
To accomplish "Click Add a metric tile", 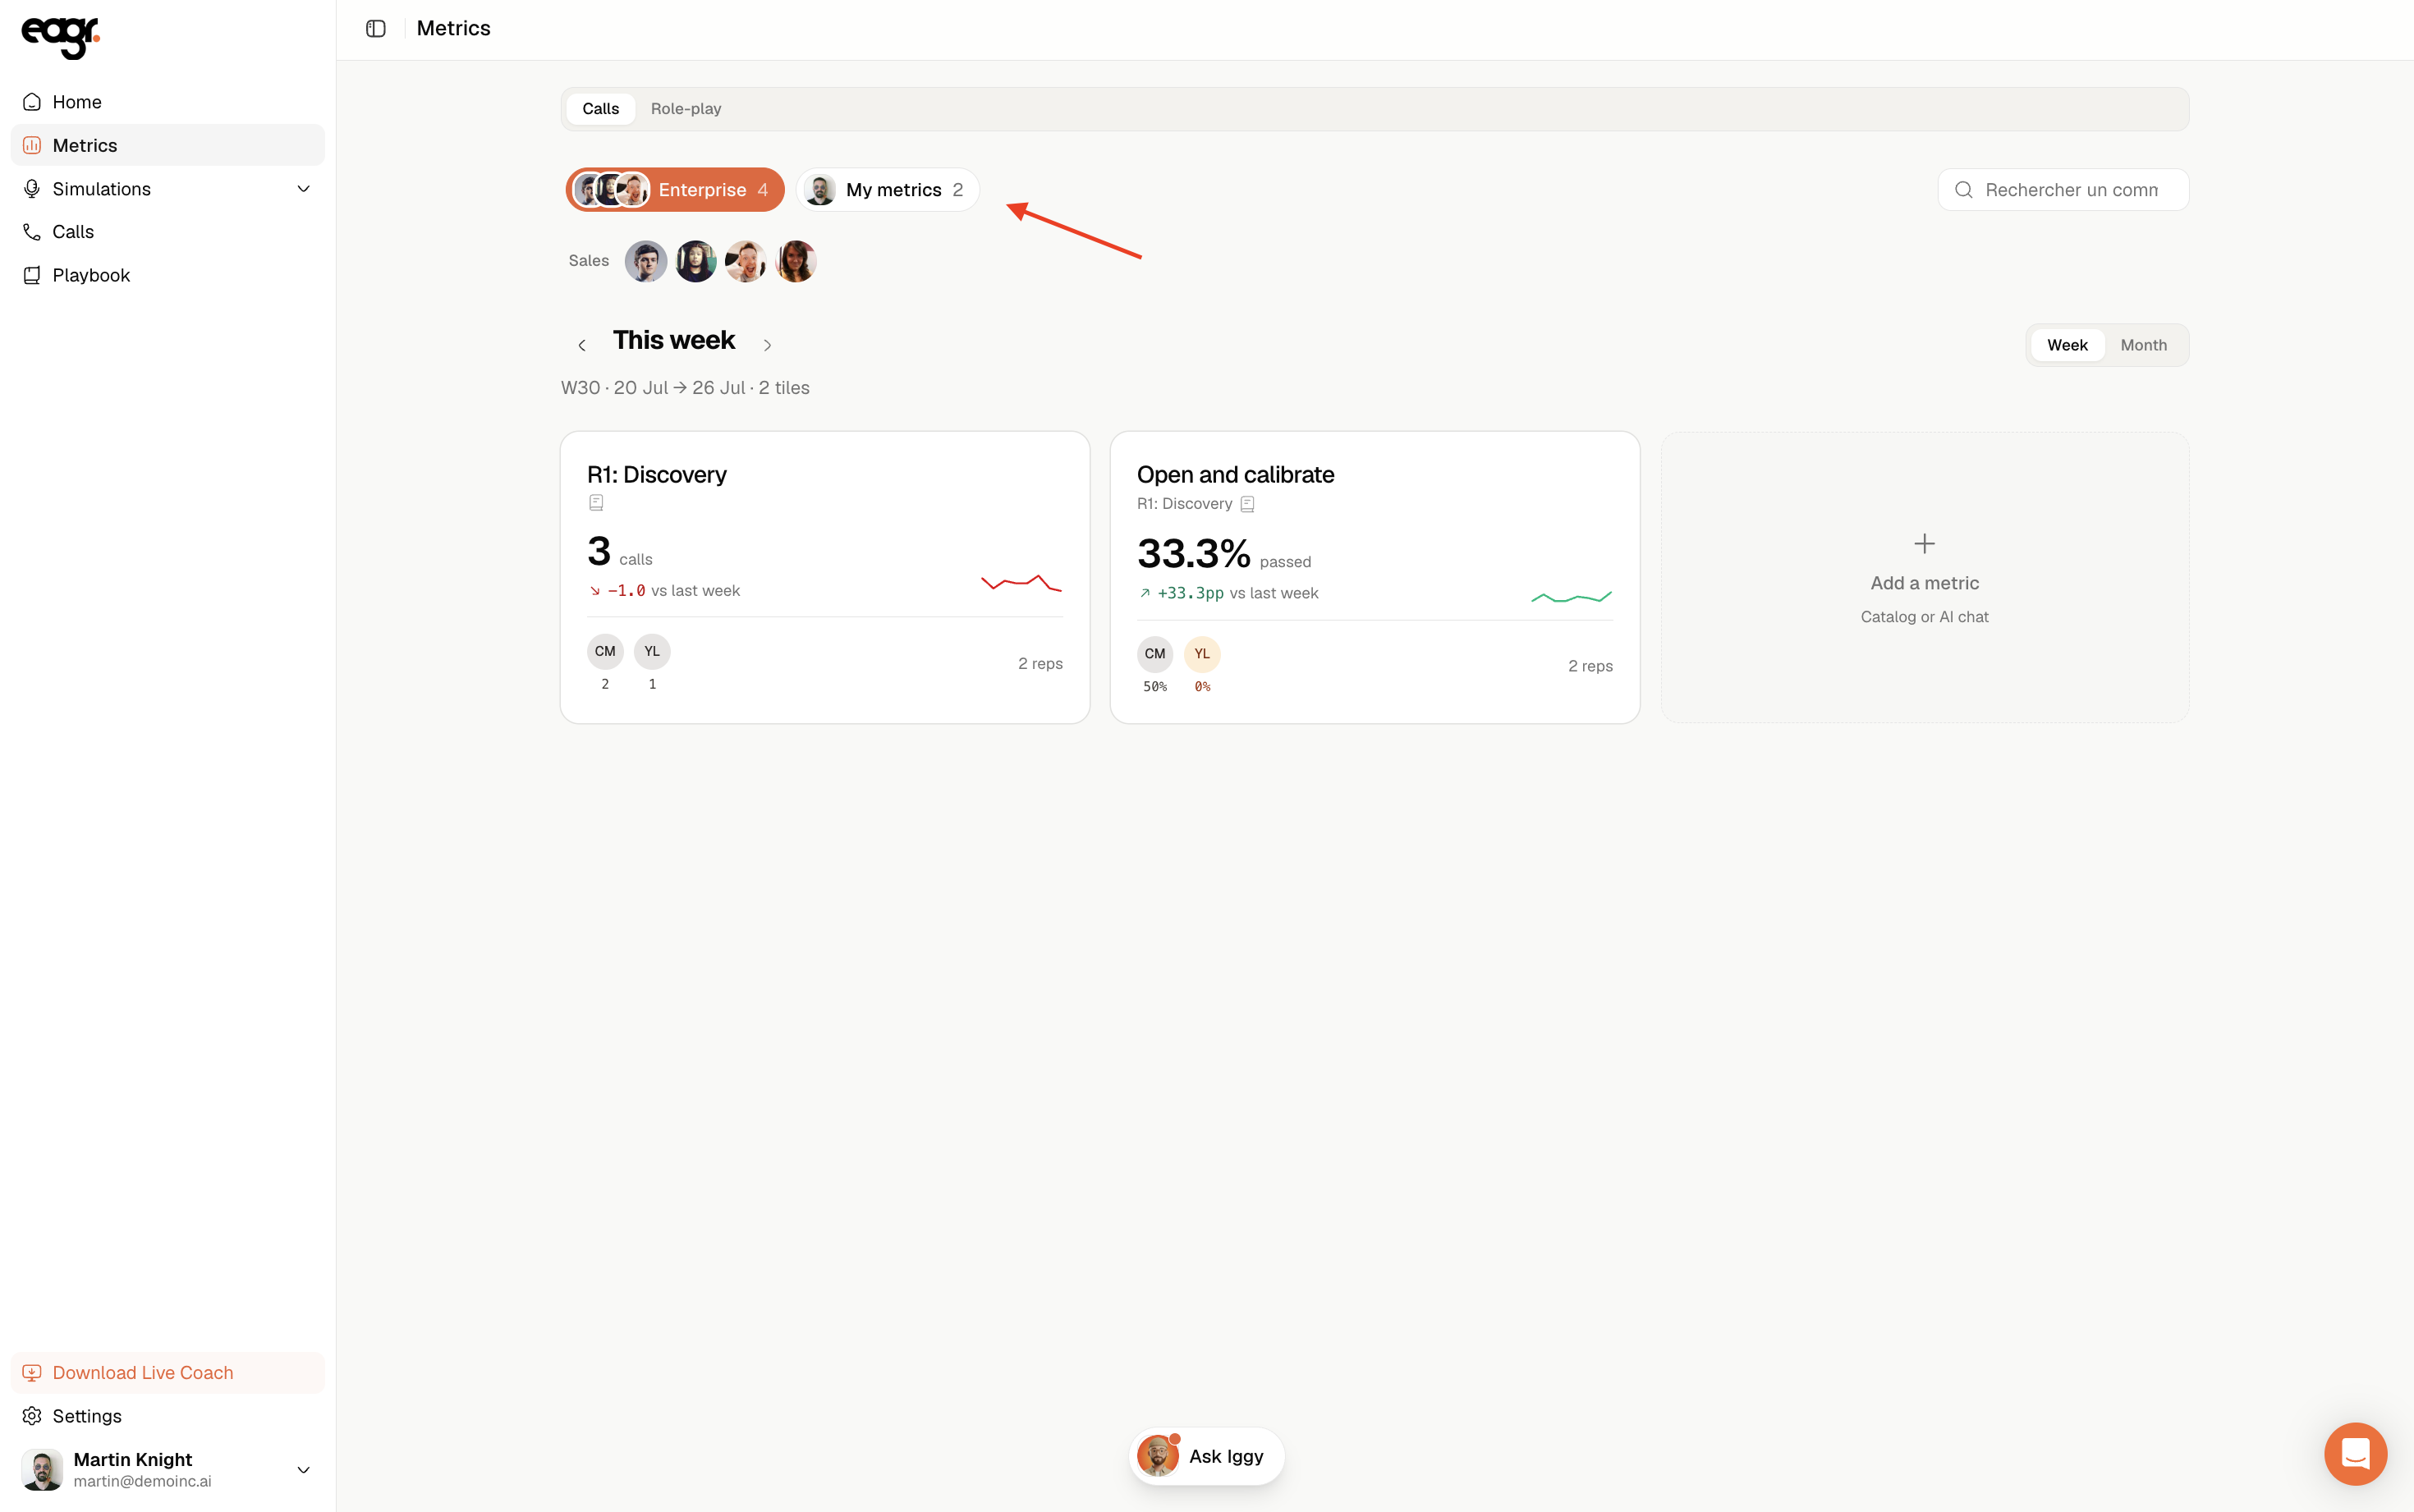I will 1924,578.
